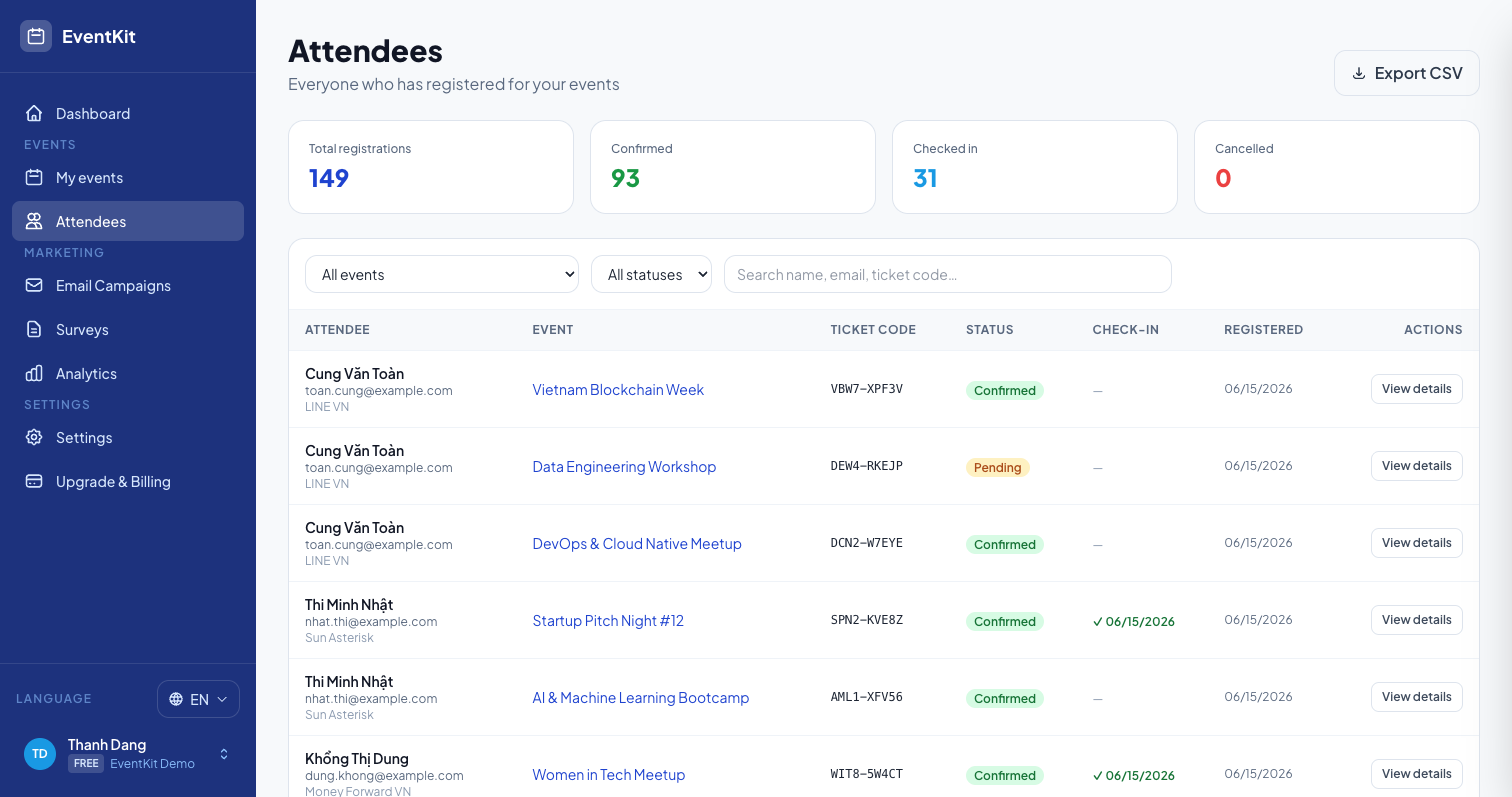Screen dimensions: 1512x797
Task: Click the Settings gear icon
Action: pyautogui.click(x=34, y=437)
